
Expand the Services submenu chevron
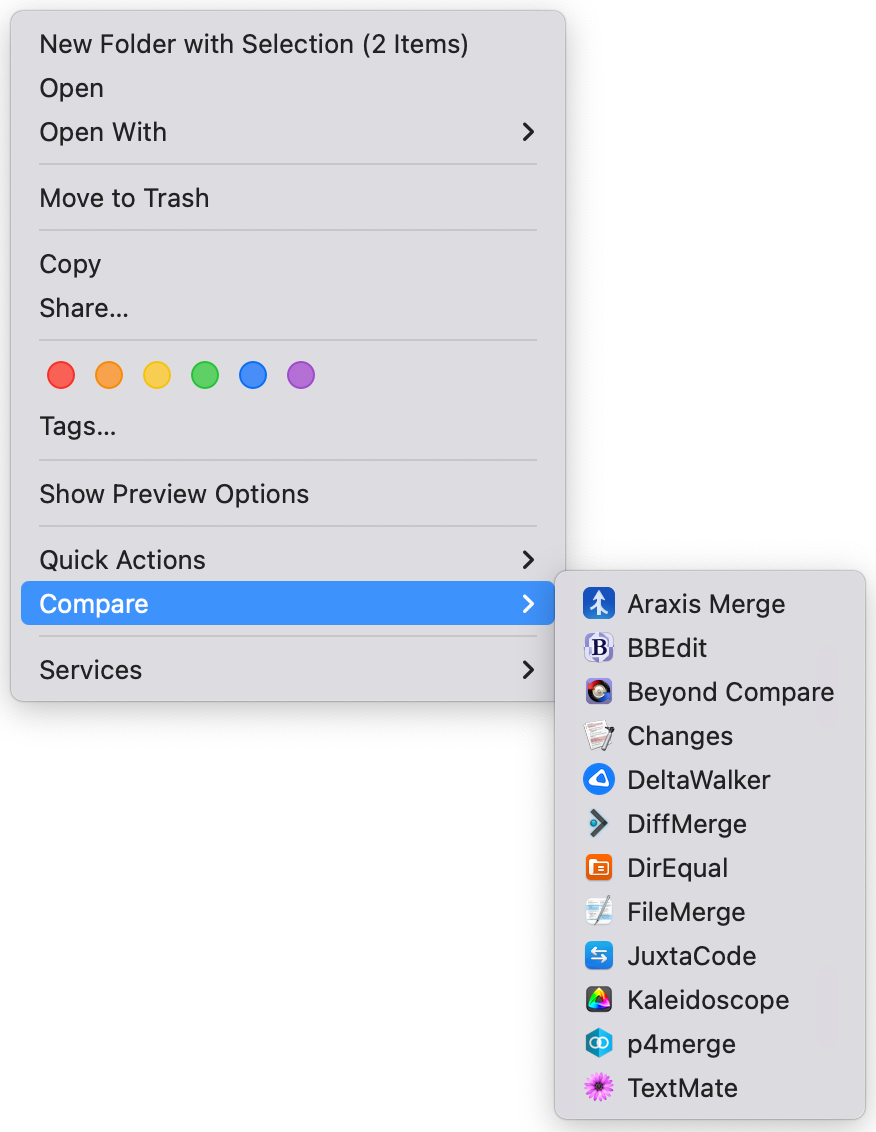pyautogui.click(x=529, y=670)
